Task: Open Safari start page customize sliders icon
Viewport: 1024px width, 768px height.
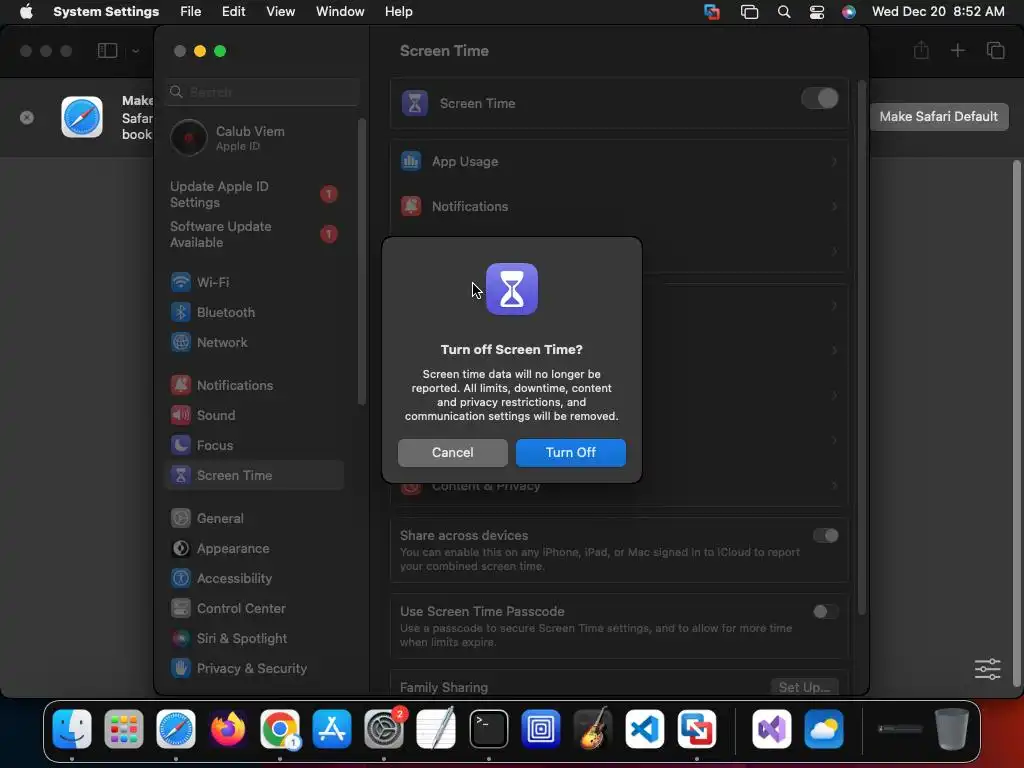Action: point(987,669)
